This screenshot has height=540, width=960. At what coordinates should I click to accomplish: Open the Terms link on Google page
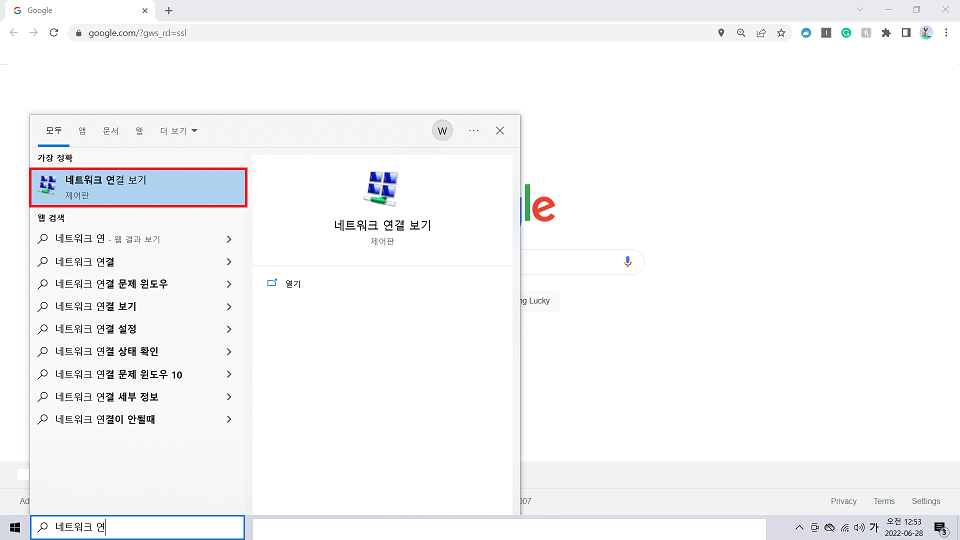coord(883,501)
